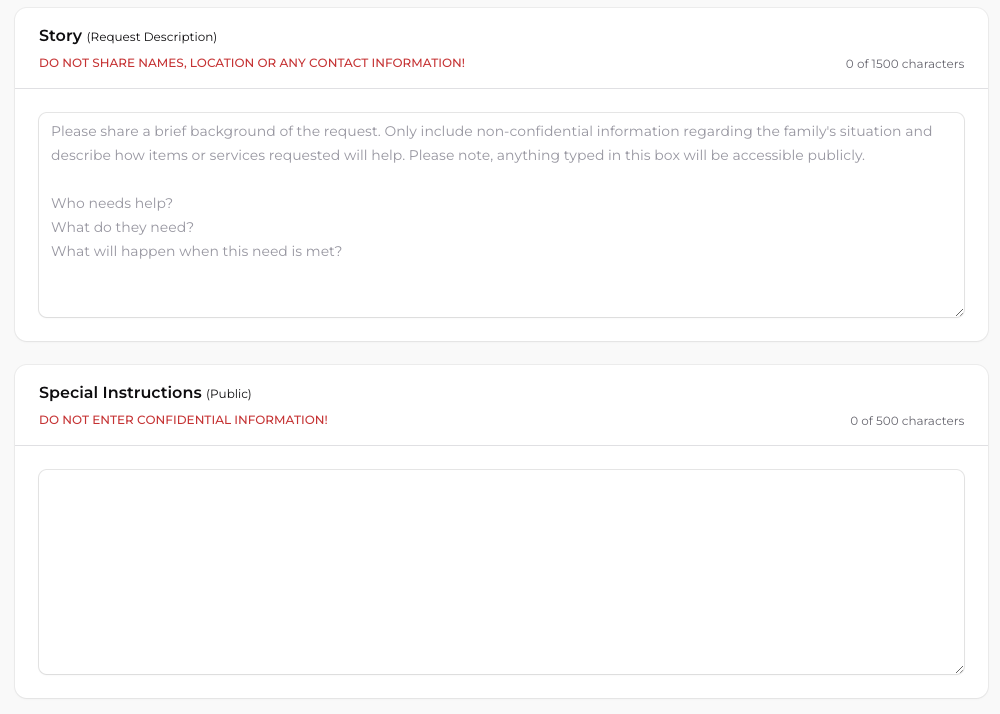
Task: Click "What will happen when this need is met?"
Action: pyautogui.click(x=196, y=251)
